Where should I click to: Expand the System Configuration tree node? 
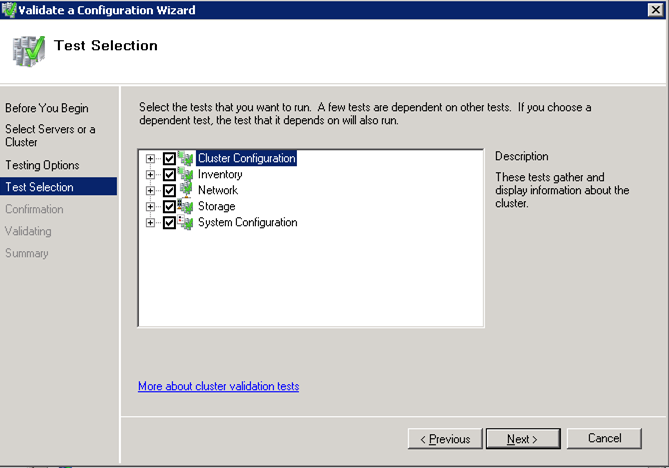pyautogui.click(x=151, y=223)
